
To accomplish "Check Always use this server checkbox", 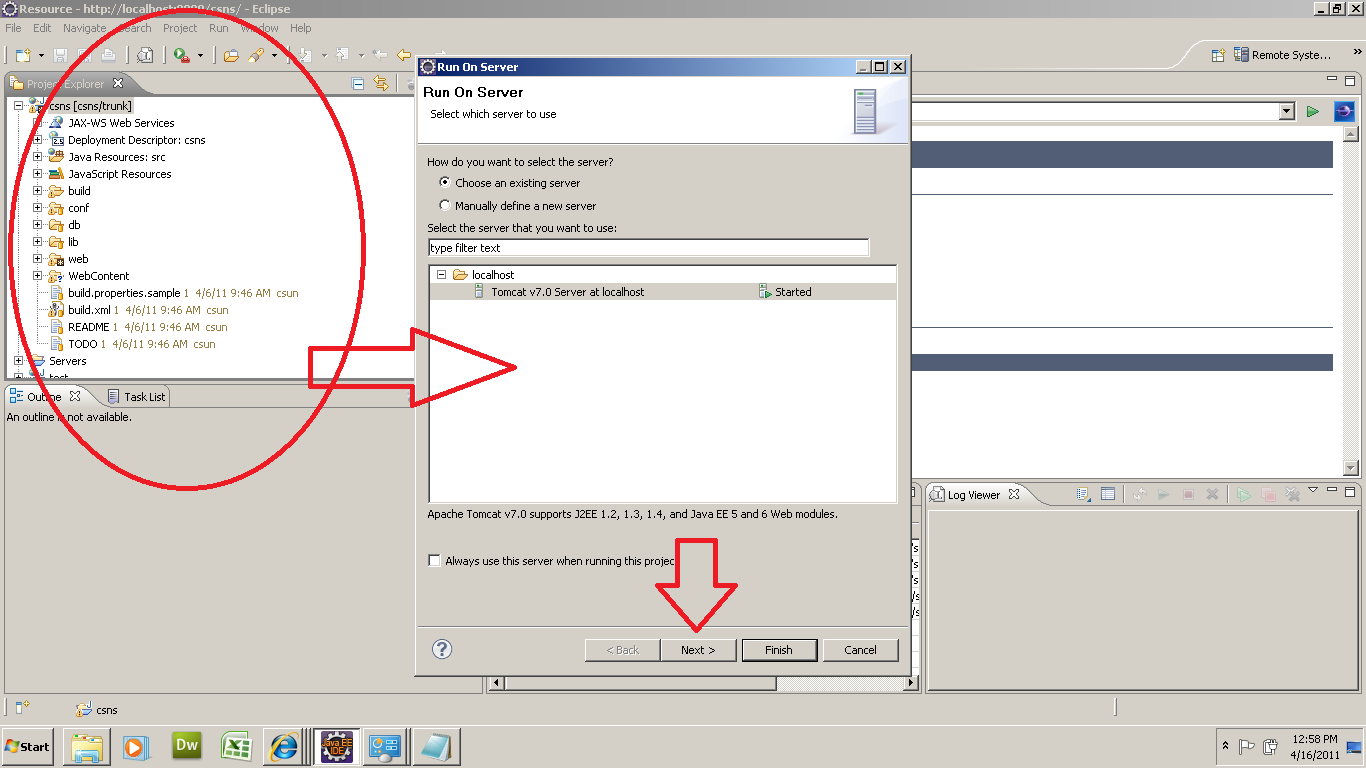I will point(434,561).
